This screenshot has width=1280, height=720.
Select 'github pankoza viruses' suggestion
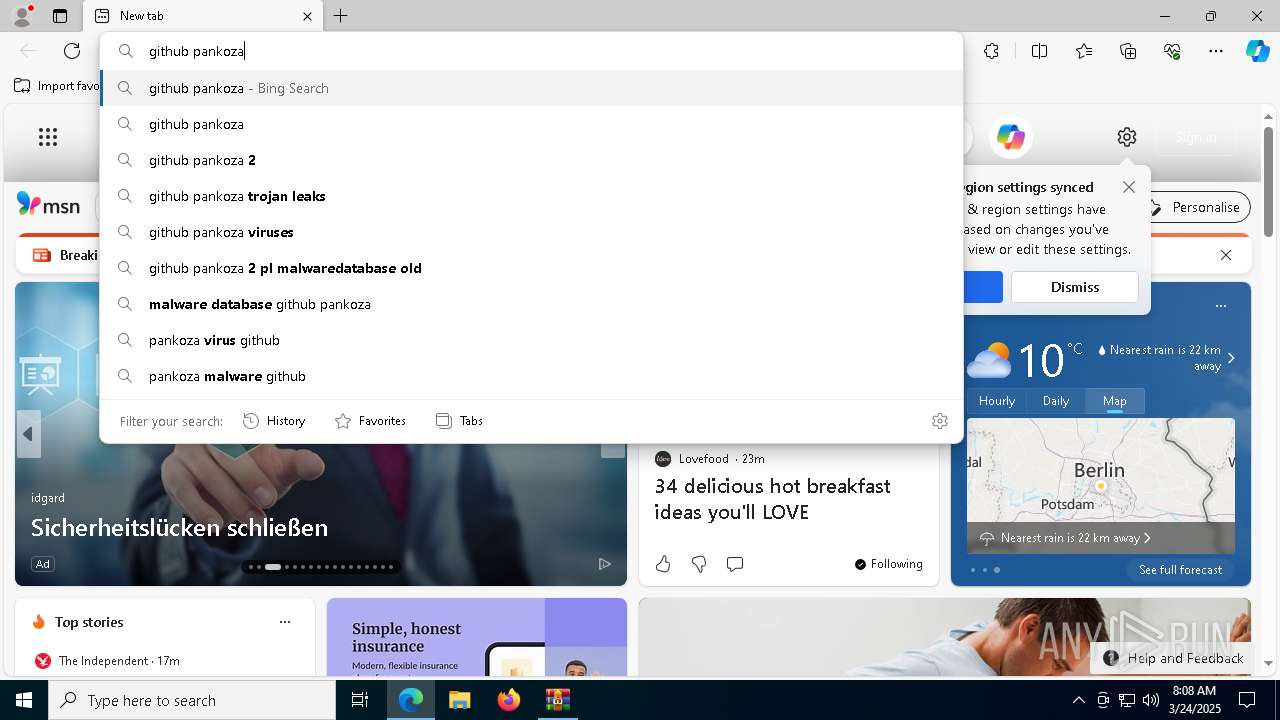531,232
